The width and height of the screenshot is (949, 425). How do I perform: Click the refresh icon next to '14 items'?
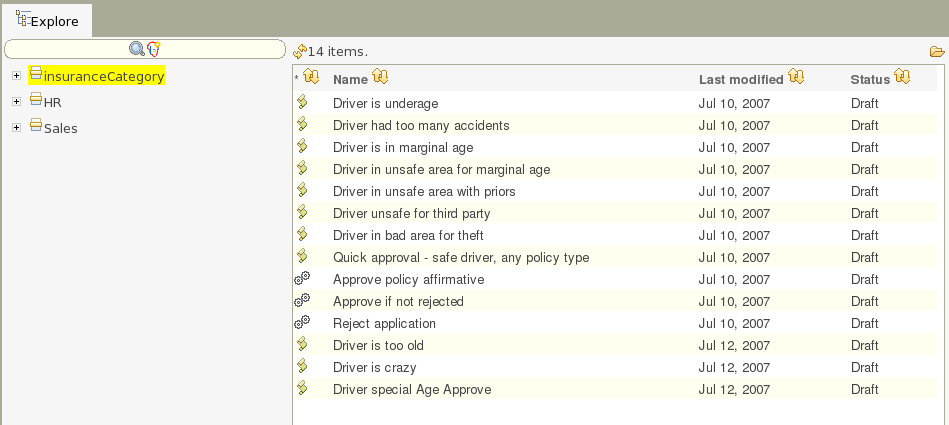299,51
